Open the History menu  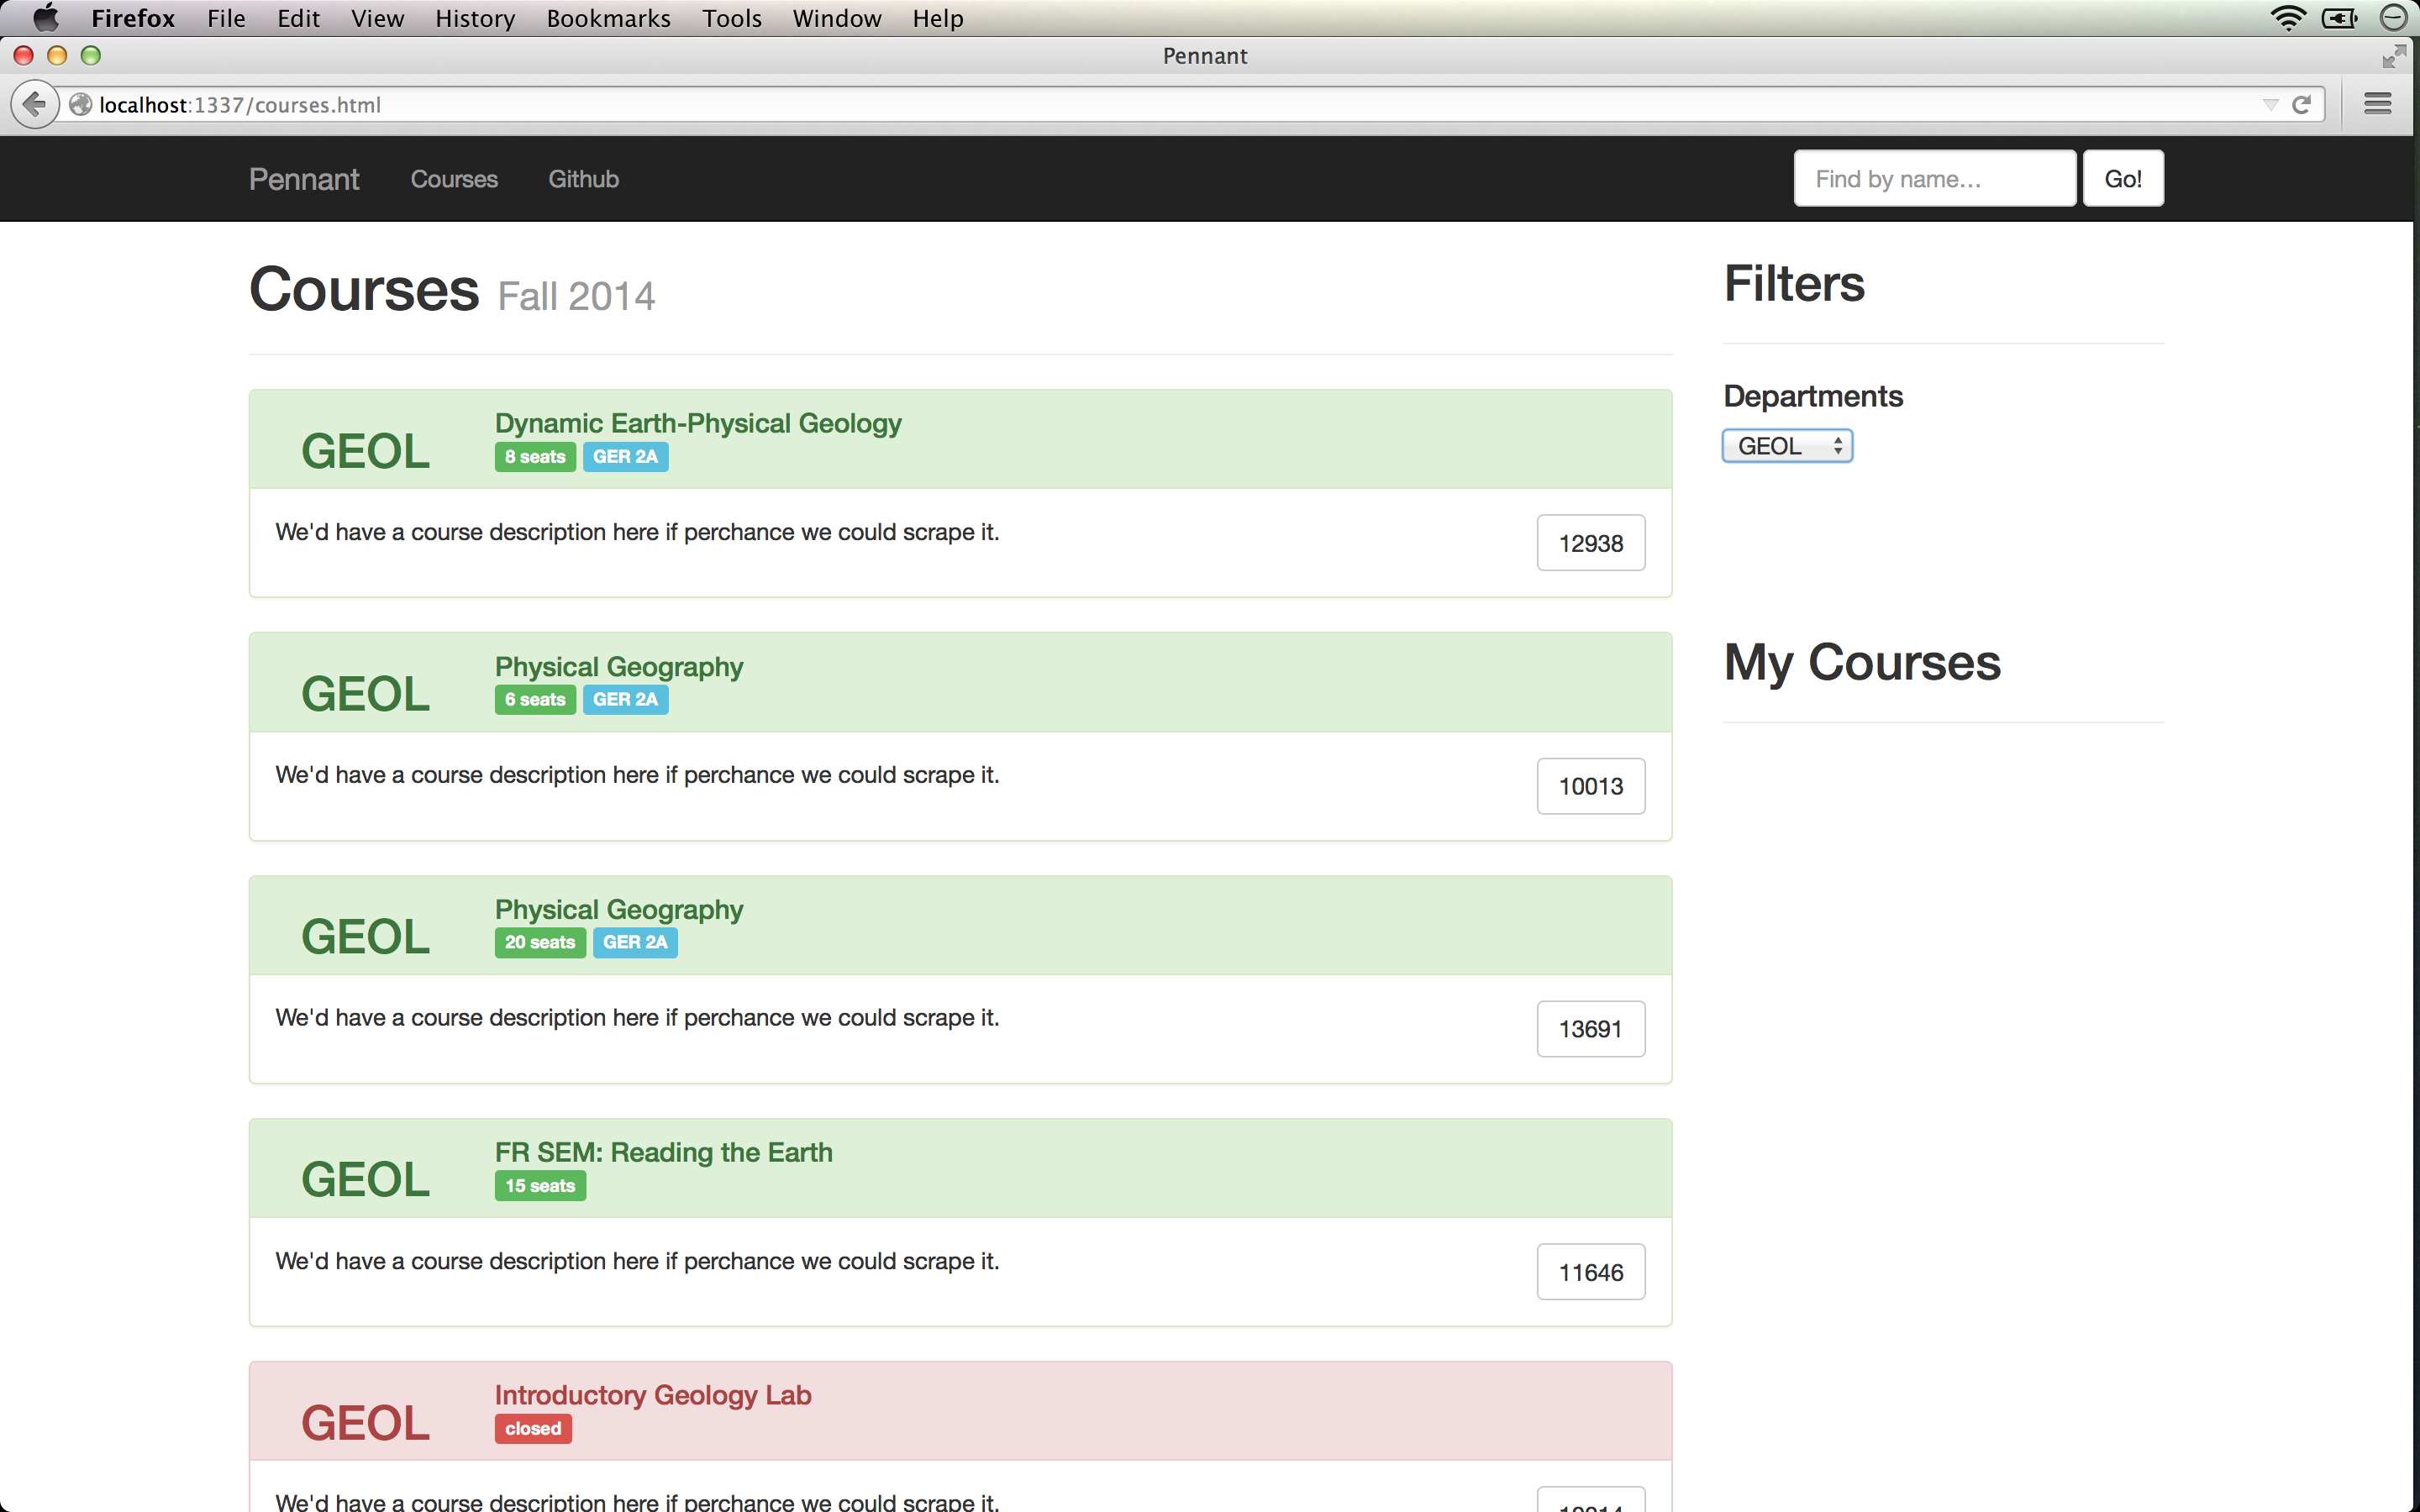pos(474,18)
